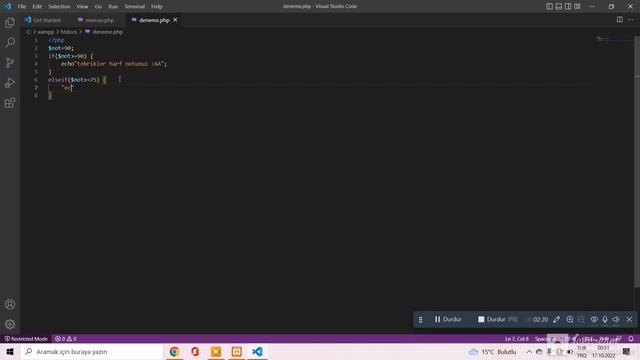Open the Windows Start menu
The height and width of the screenshot is (360, 640).
coord(10,351)
